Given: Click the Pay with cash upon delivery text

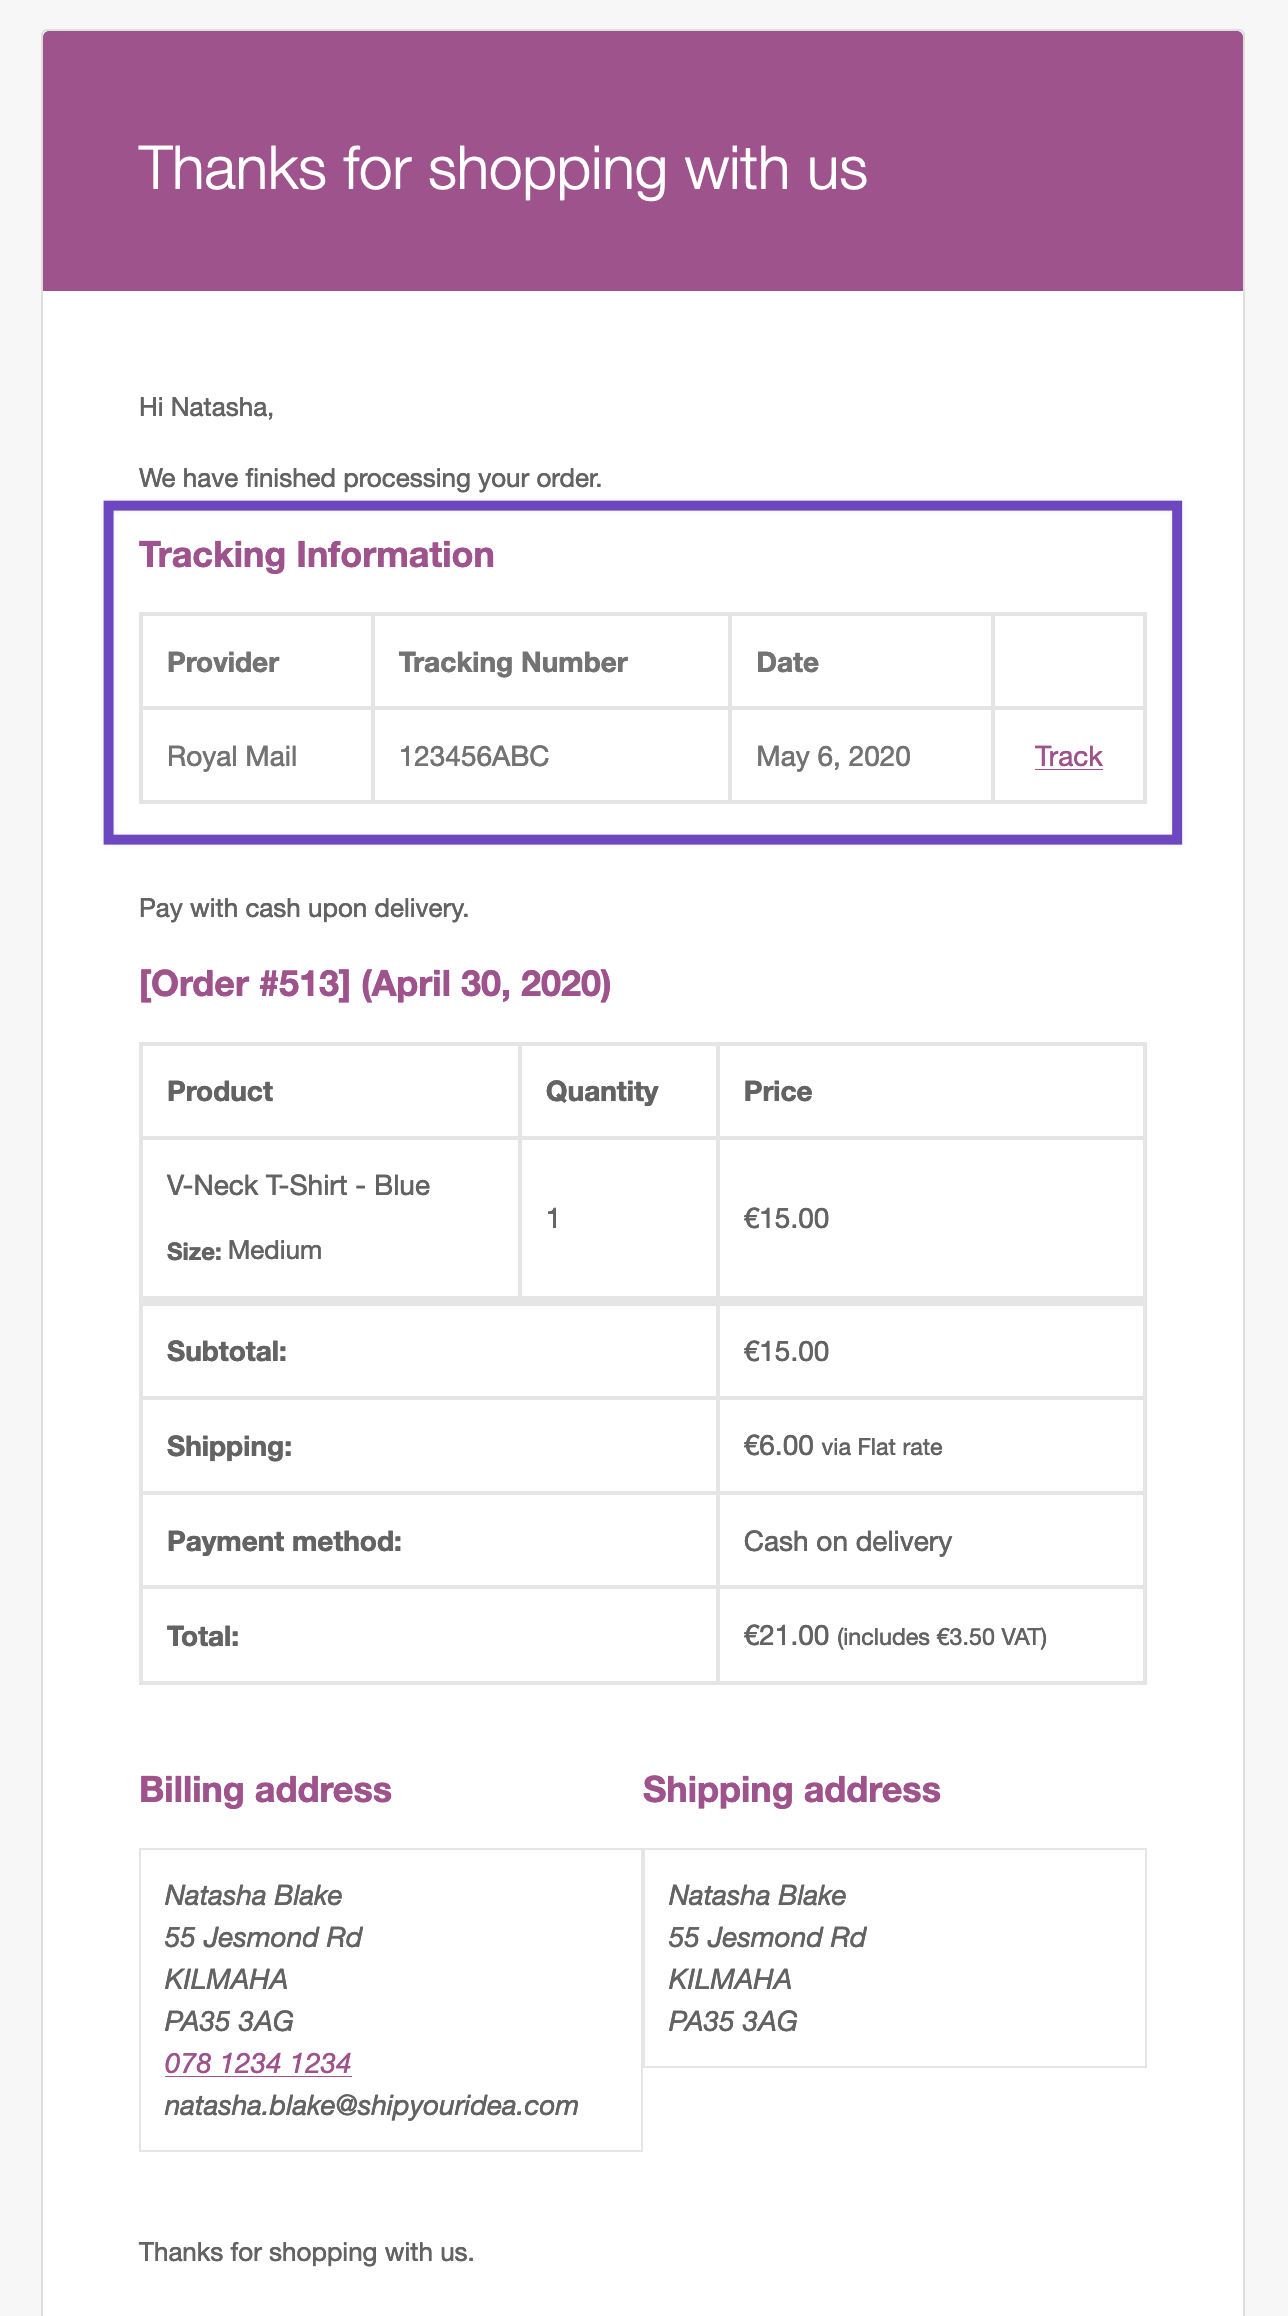Looking at the screenshot, I should [x=304, y=908].
